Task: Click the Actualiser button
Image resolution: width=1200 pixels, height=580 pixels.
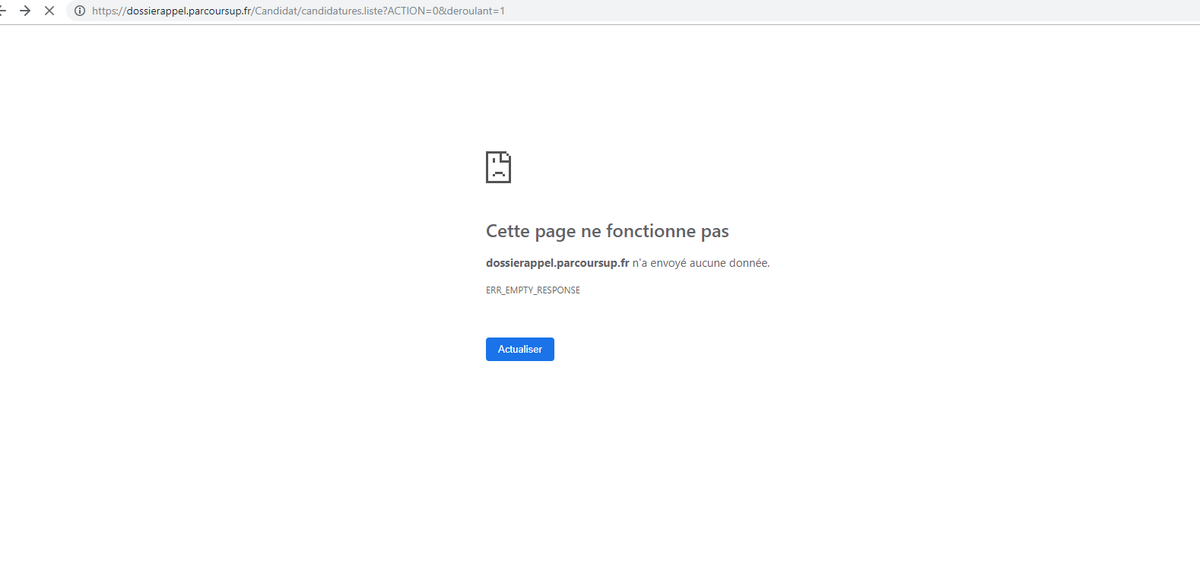Action: (x=520, y=349)
